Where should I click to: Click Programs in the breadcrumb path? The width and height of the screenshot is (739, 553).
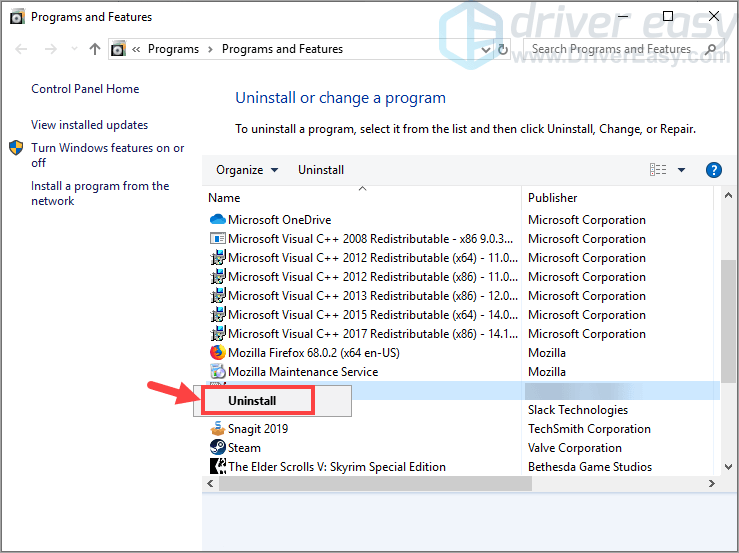click(x=173, y=49)
